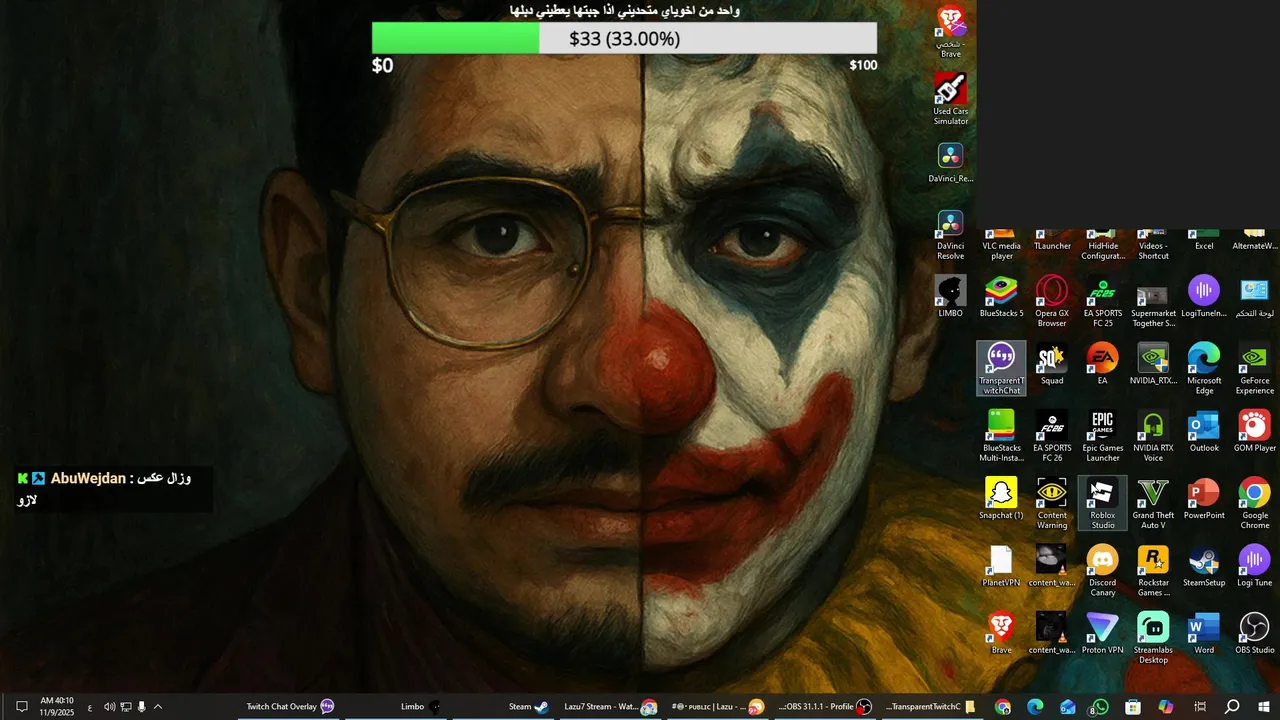Image resolution: width=1280 pixels, height=720 pixels.
Task: Open the Logi Tune desktop icon
Action: pyautogui.click(x=1255, y=566)
